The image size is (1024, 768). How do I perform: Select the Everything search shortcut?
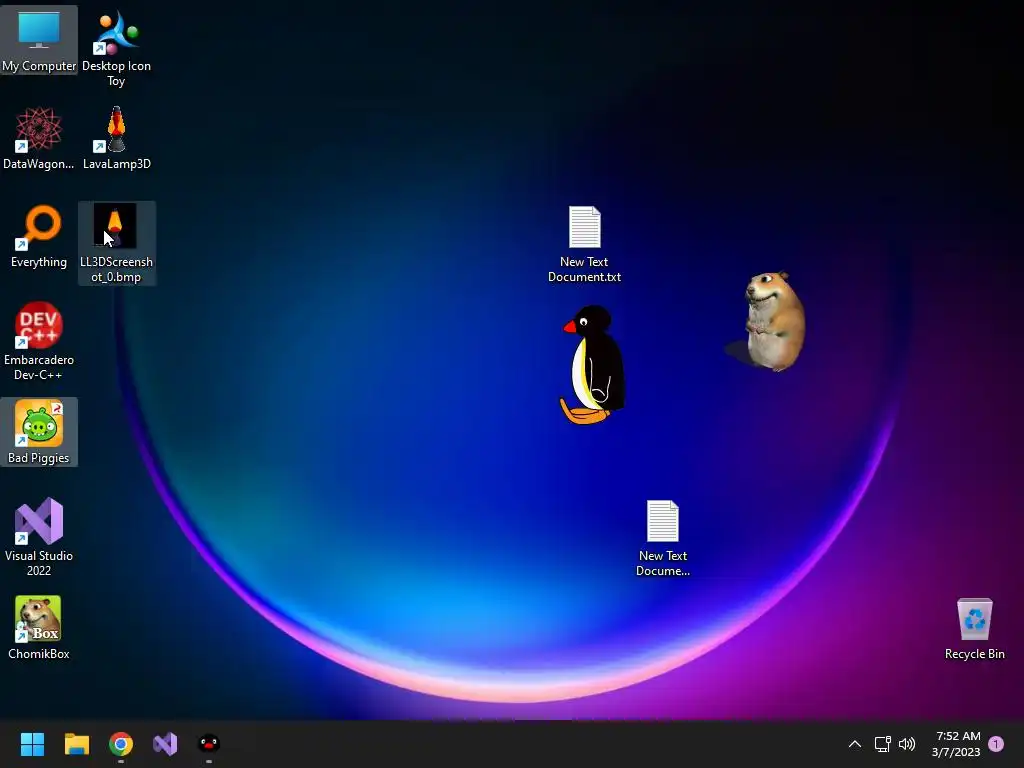click(x=39, y=236)
